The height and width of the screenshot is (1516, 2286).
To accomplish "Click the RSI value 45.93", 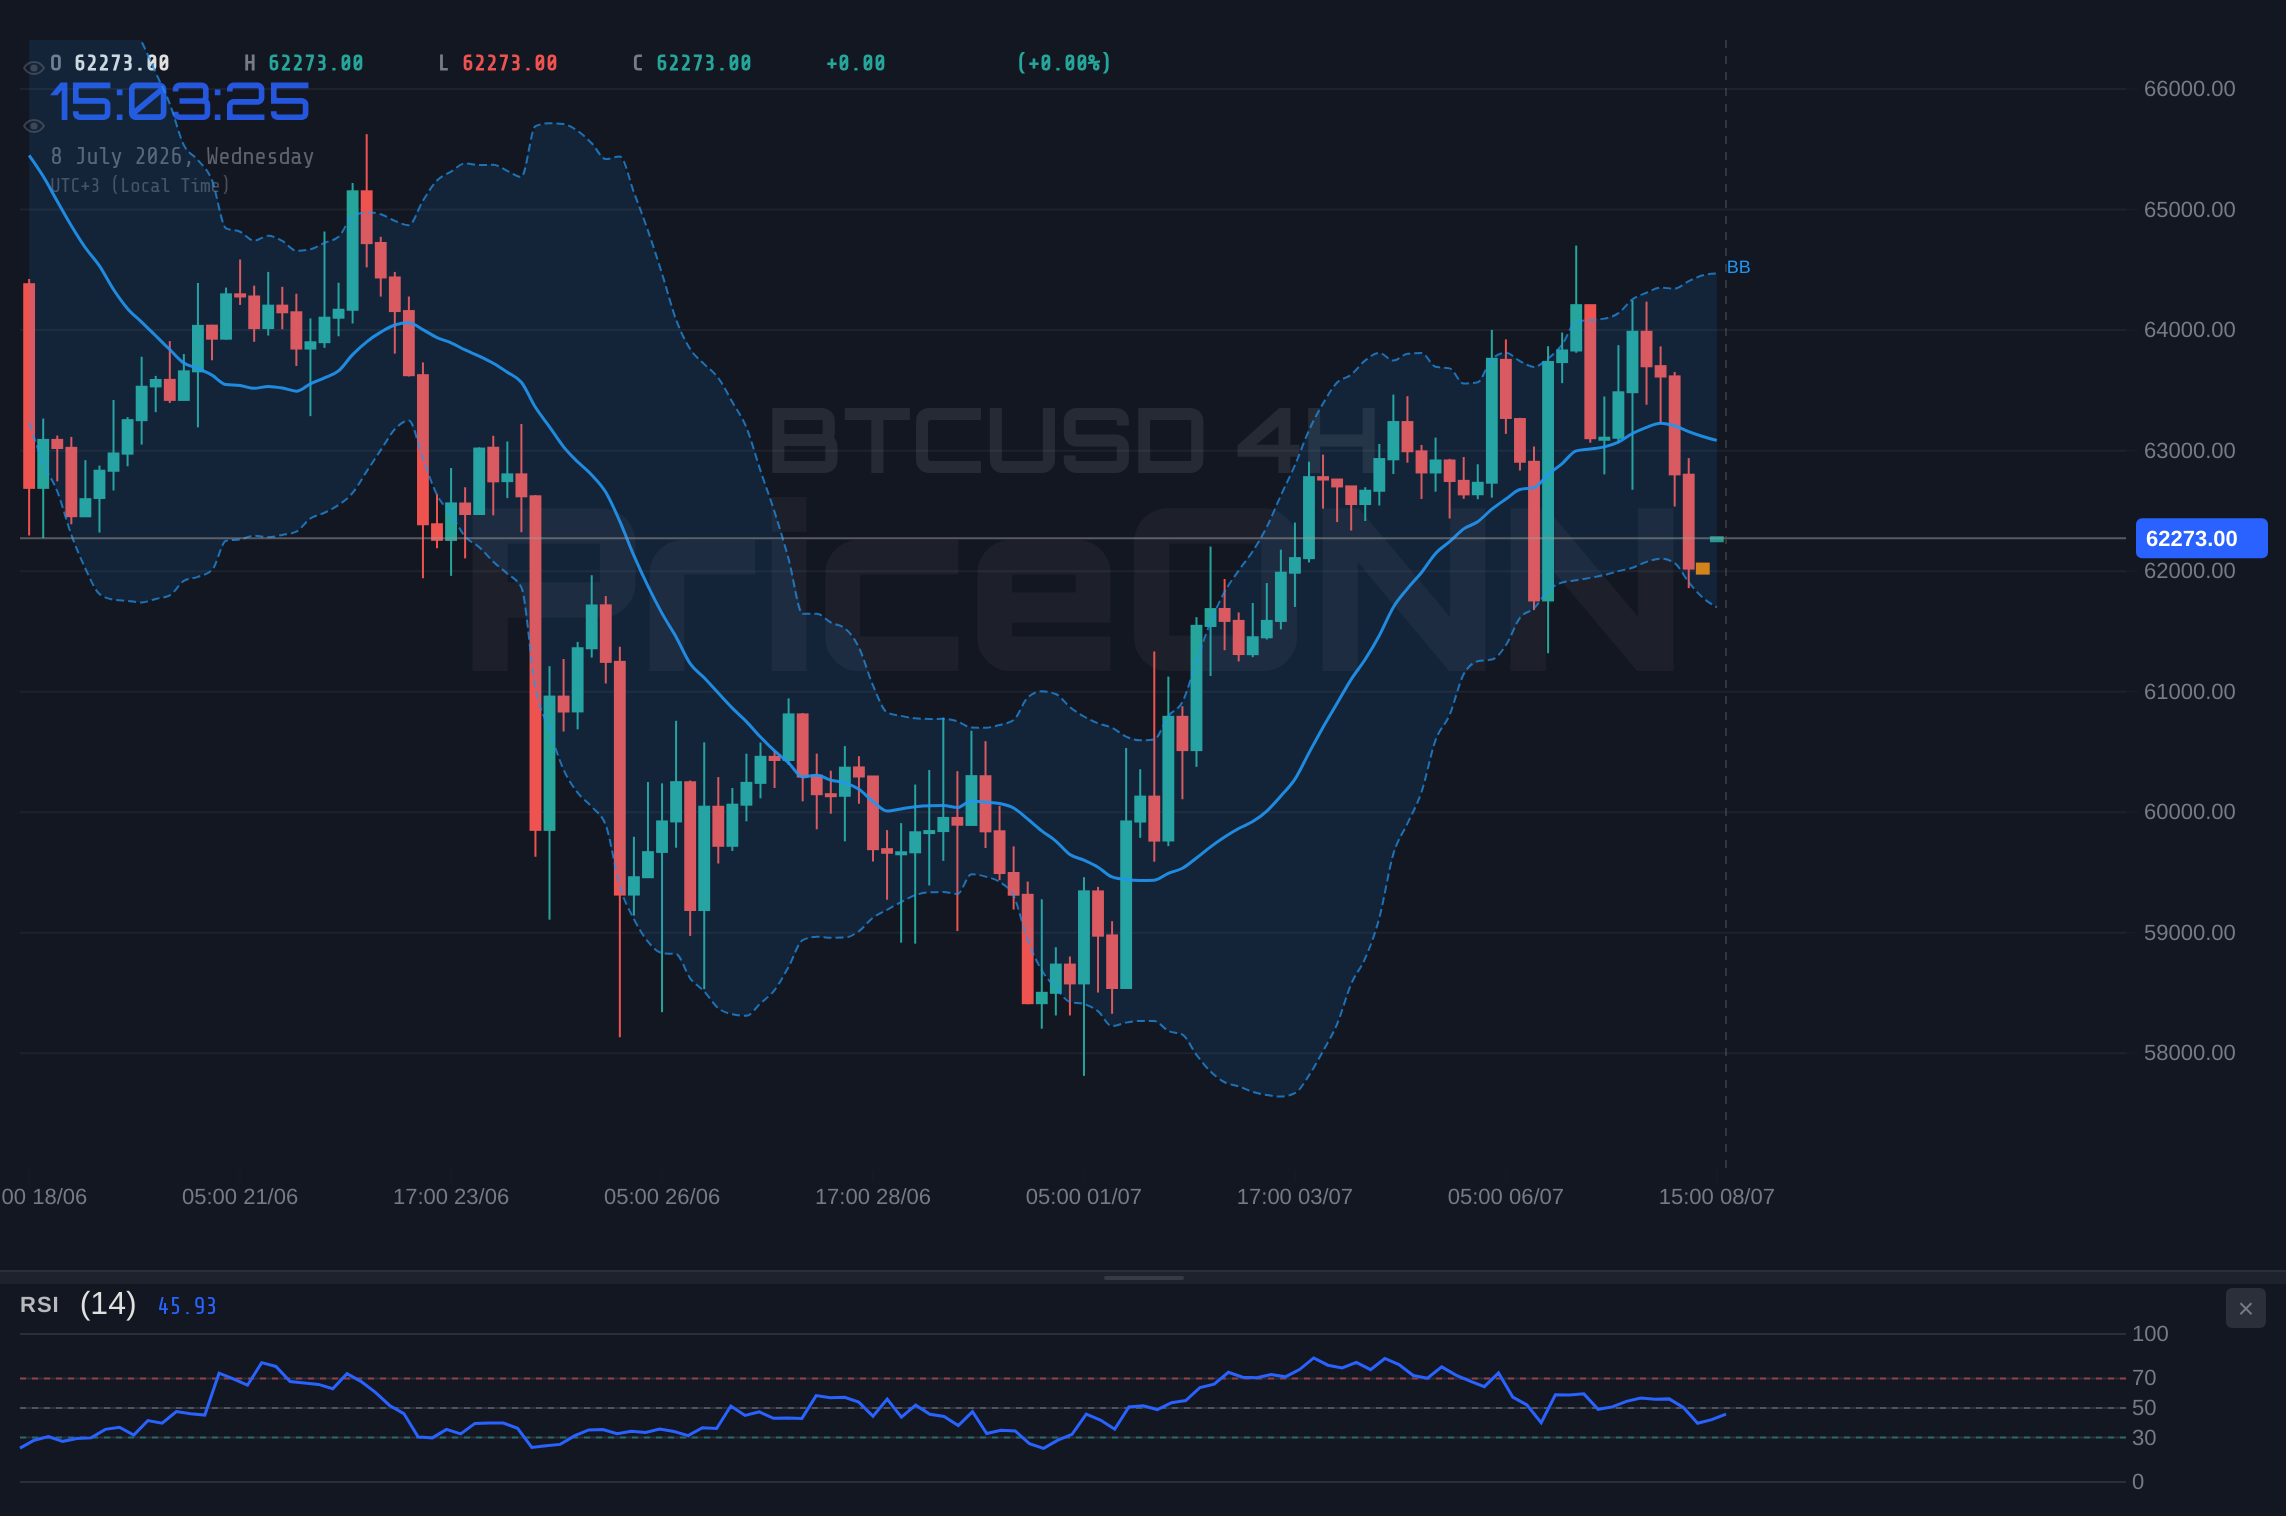I will click(187, 1306).
